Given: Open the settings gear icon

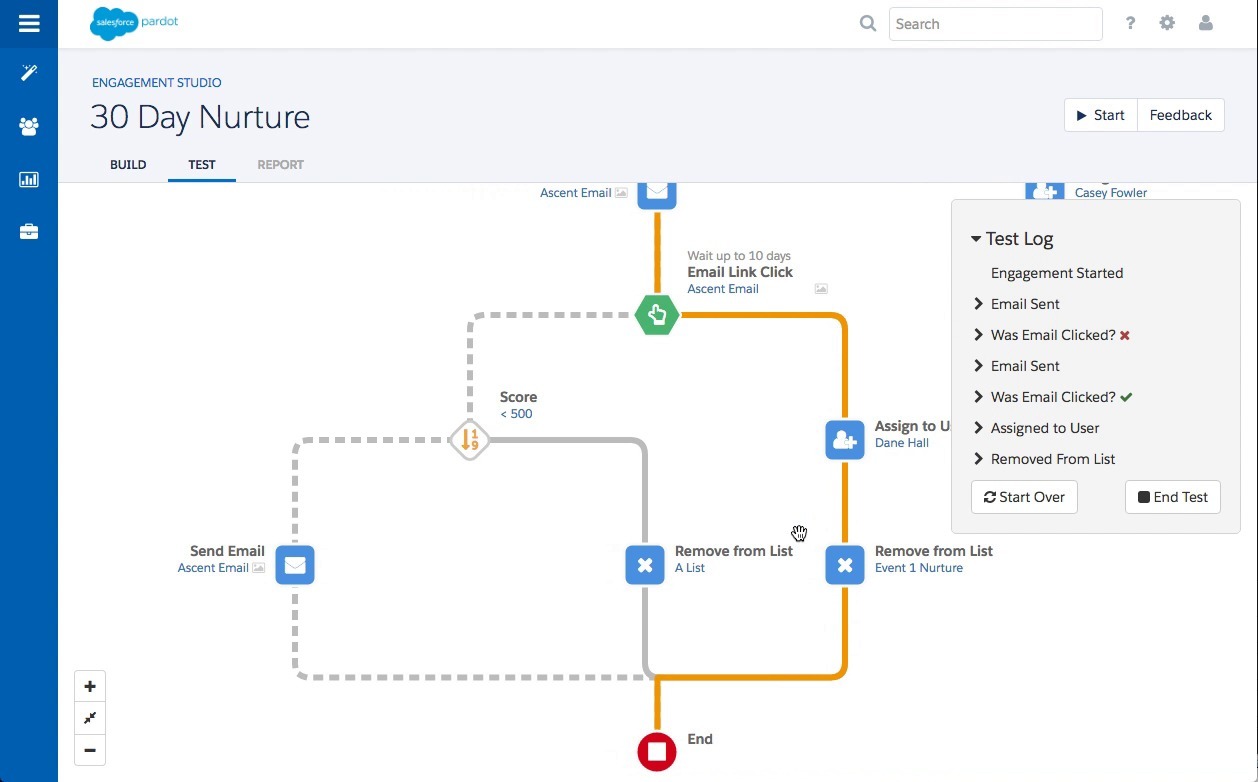Looking at the screenshot, I should tap(1167, 23).
